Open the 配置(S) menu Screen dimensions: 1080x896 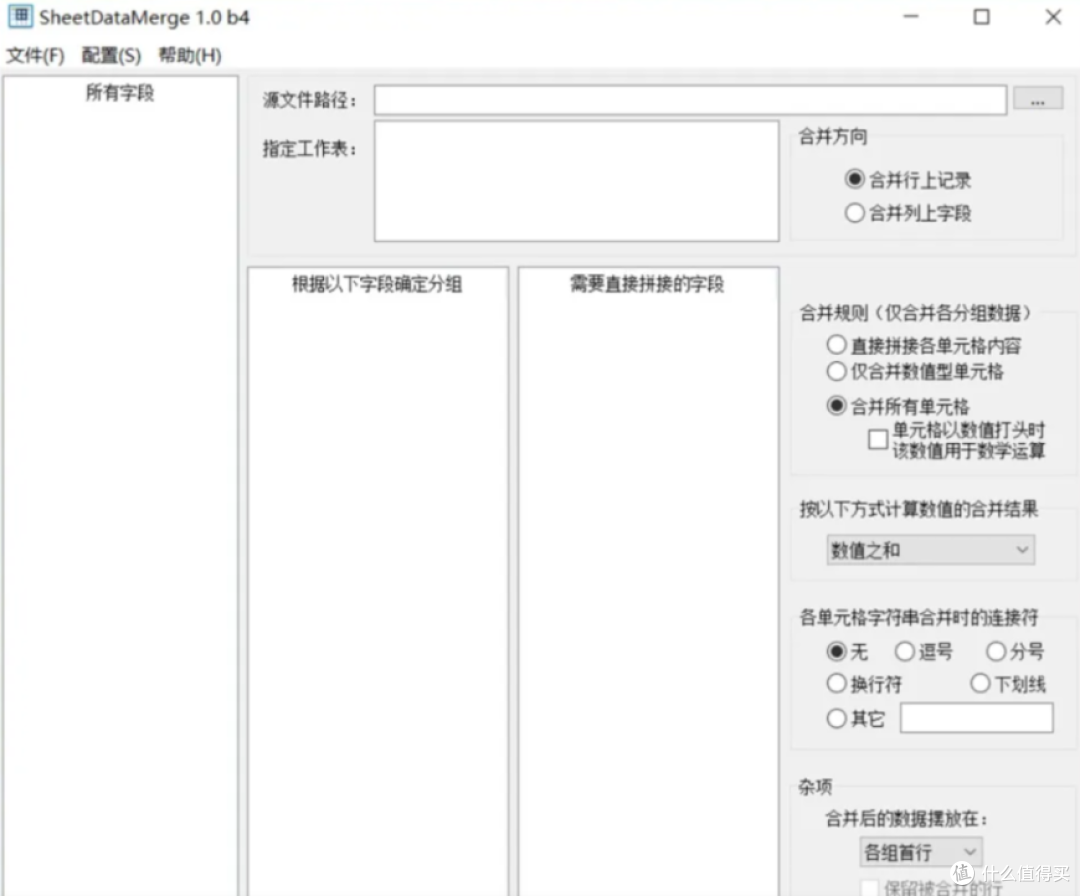point(111,55)
